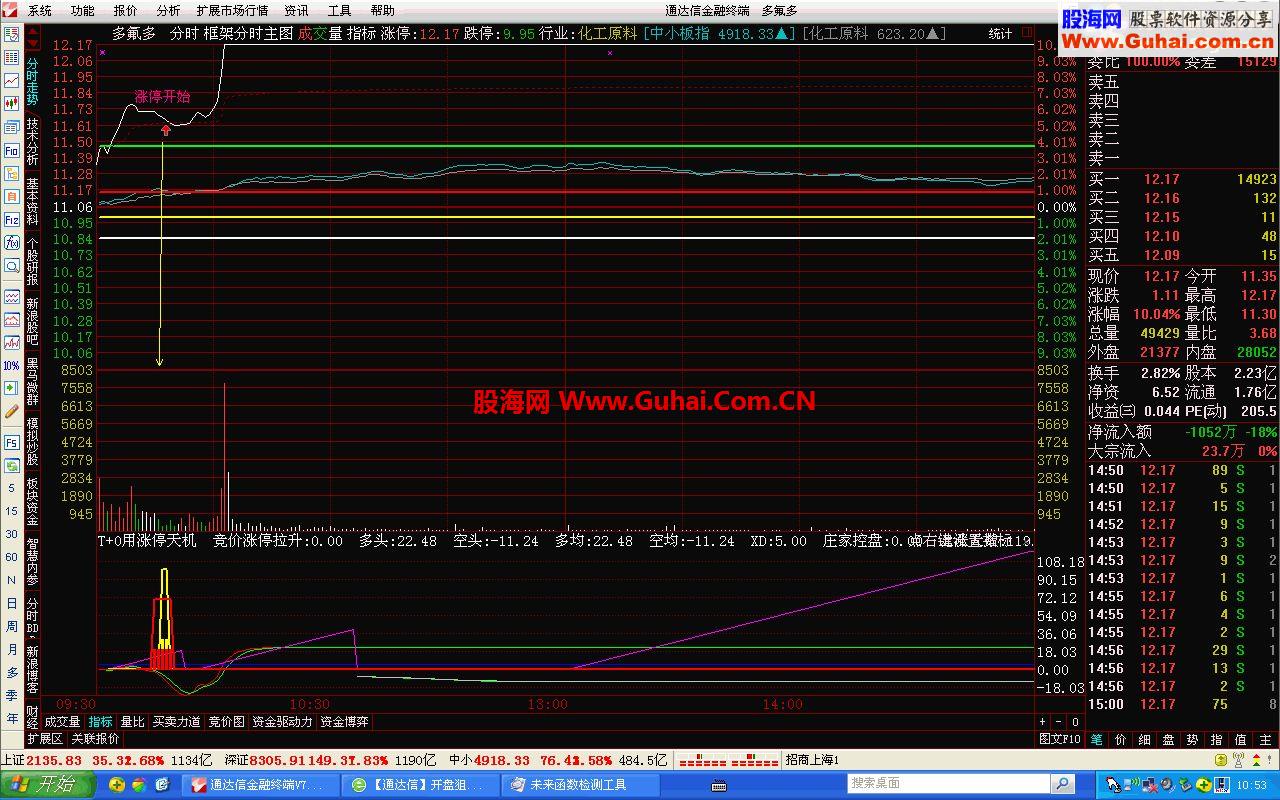Click the magnifier search icon in sidebar
The height and width of the screenshot is (800, 1280).
(11, 266)
